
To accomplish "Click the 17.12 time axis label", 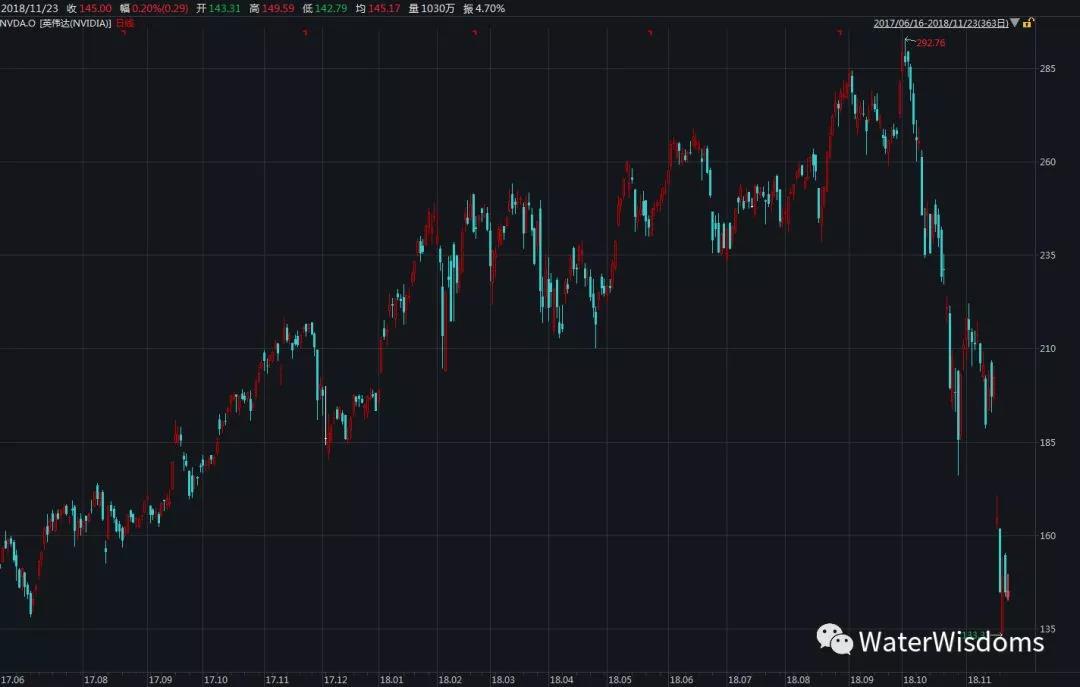I will point(335,680).
